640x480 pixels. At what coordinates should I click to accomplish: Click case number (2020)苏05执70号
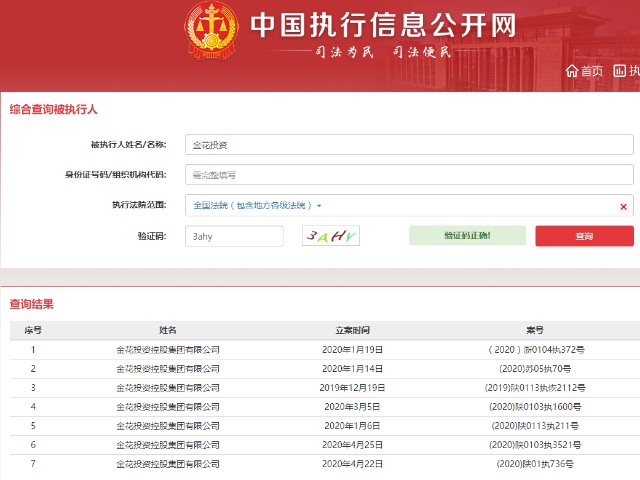535,369
